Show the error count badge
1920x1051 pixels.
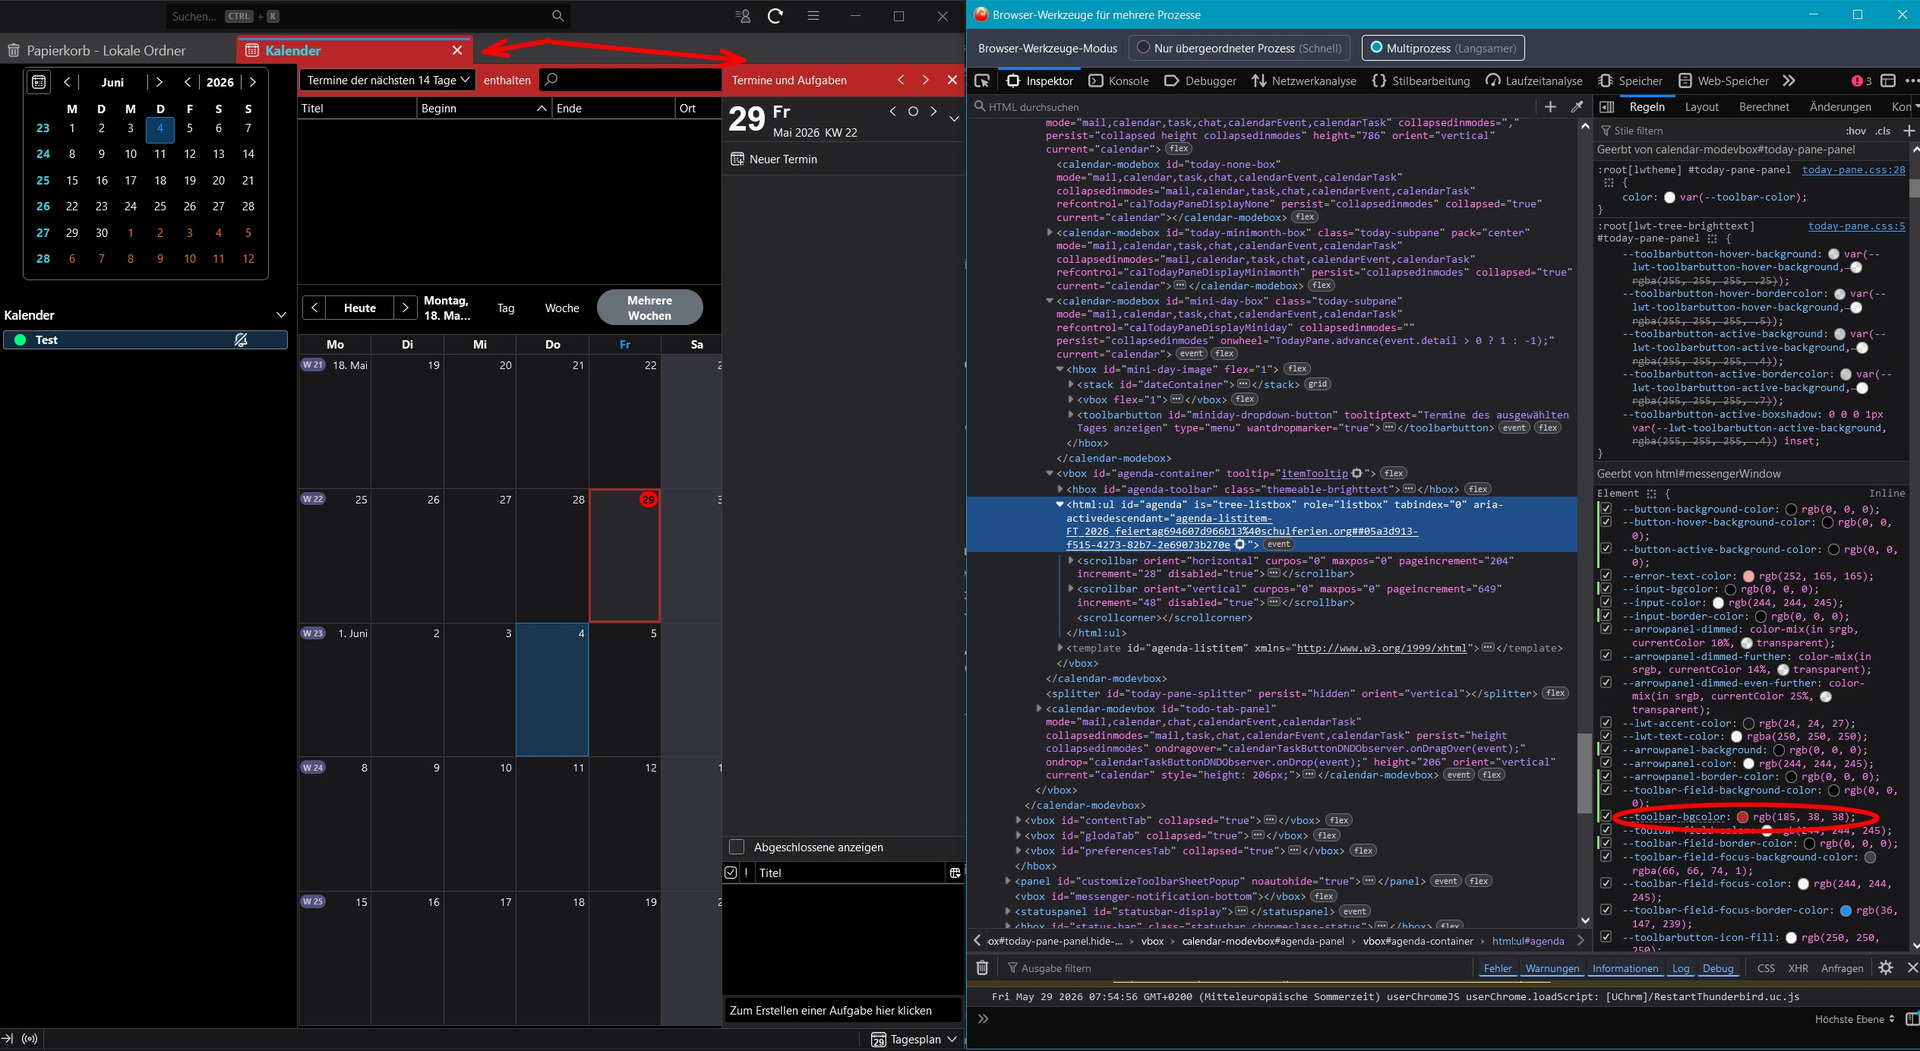(x=1861, y=81)
